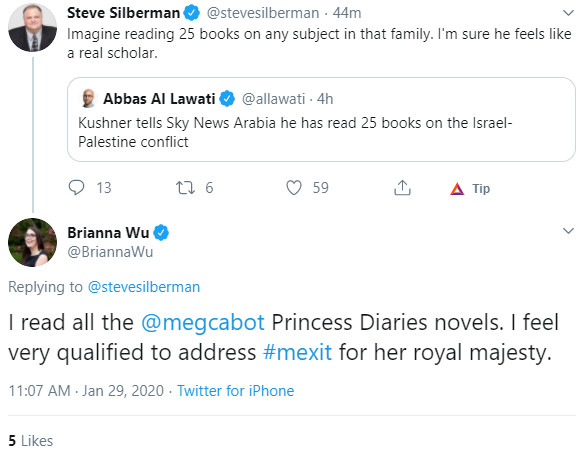The image size is (587, 460).
Task: Click the reply speech bubble icon
Action: 76,188
